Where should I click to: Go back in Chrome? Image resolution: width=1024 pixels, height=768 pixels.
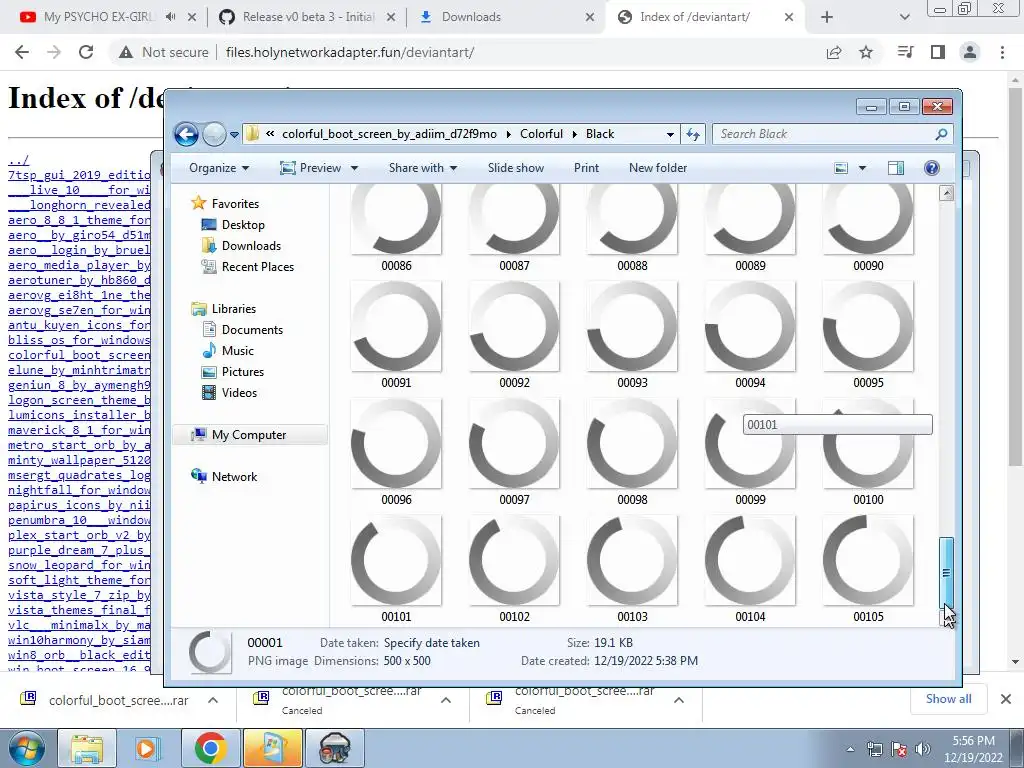22,52
